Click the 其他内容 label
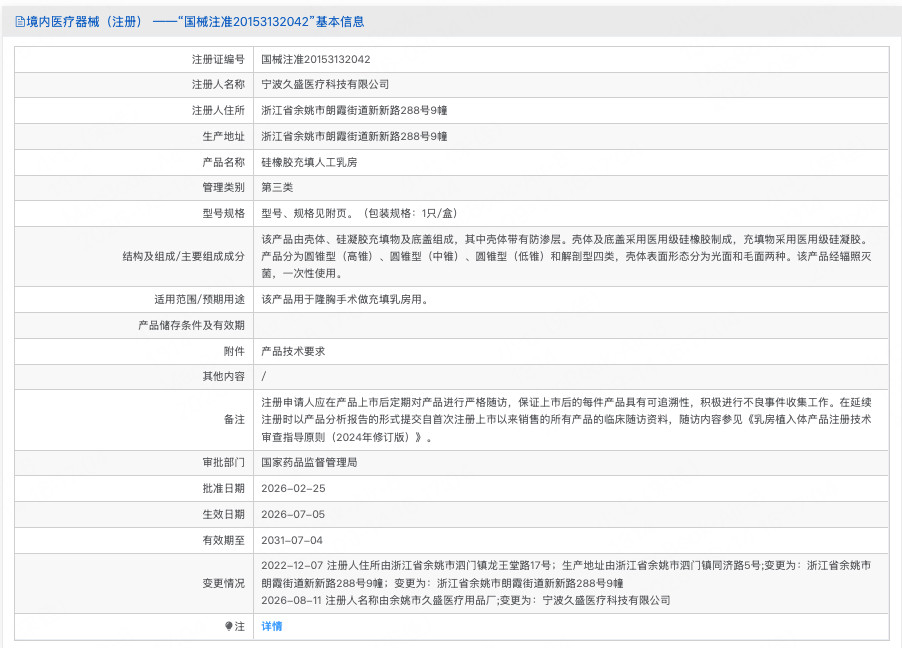The height and width of the screenshot is (648, 902). click(x=223, y=376)
